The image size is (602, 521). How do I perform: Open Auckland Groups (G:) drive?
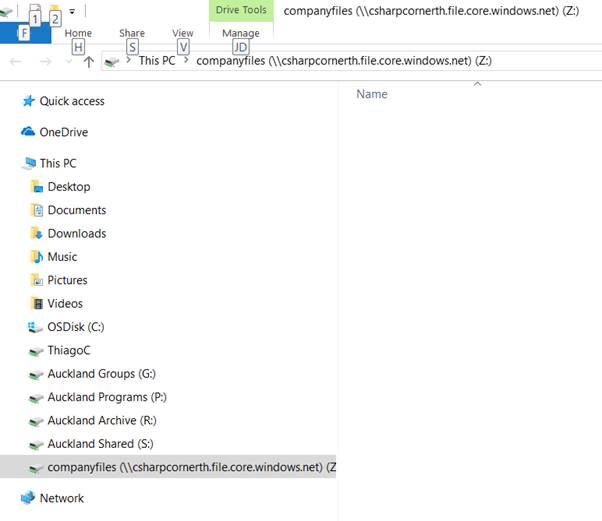click(x=101, y=374)
